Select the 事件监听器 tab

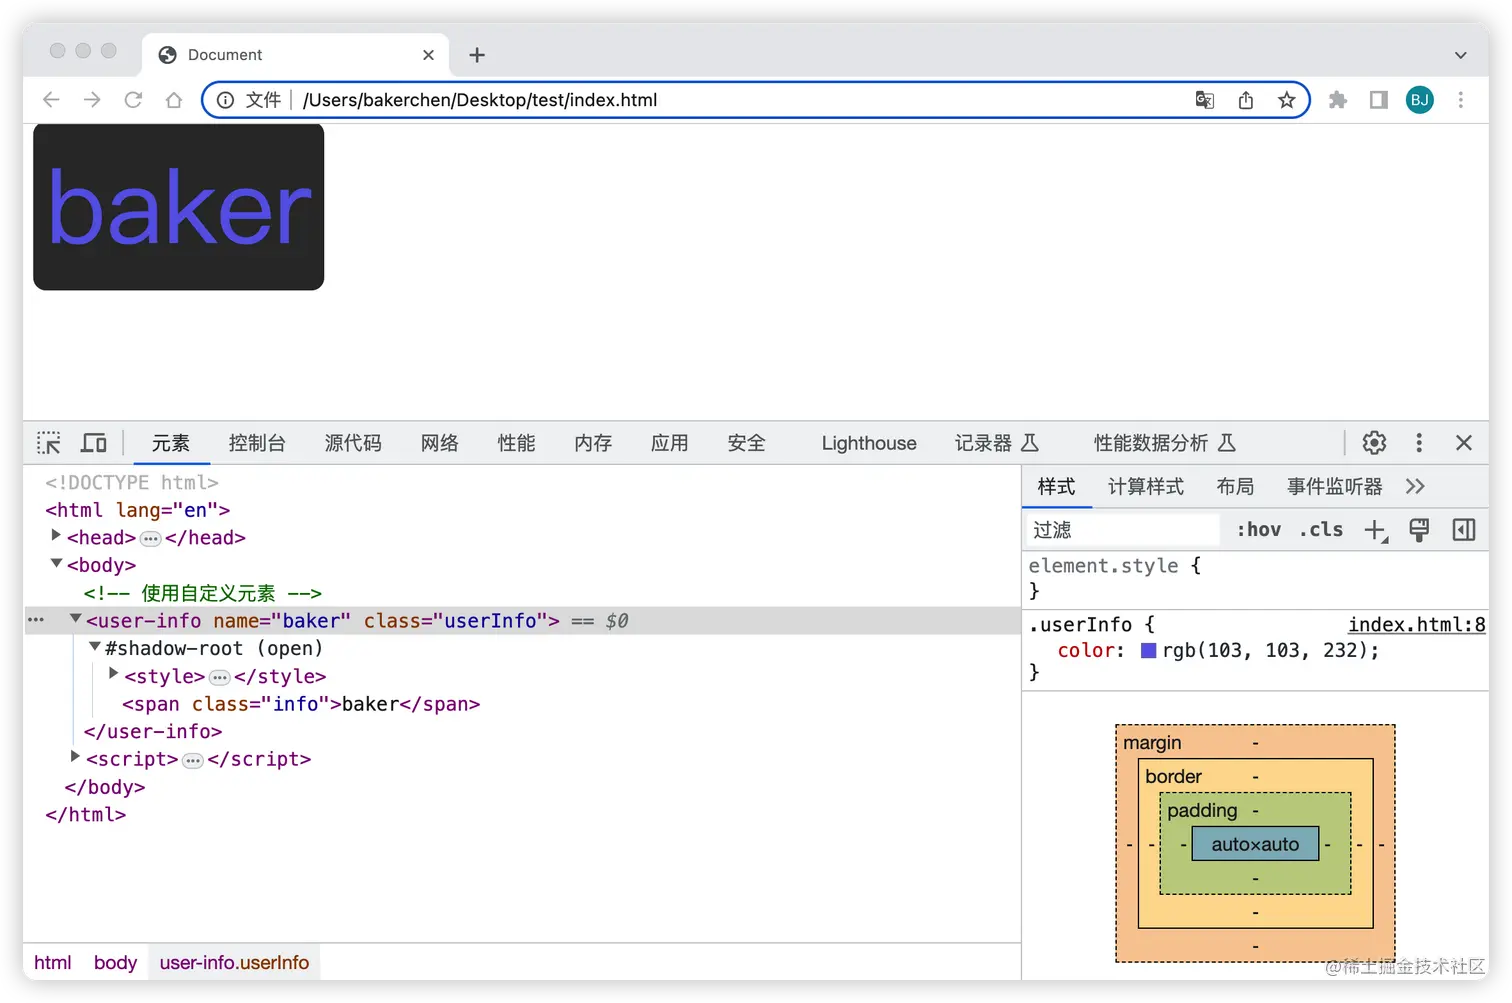(1334, 487)
